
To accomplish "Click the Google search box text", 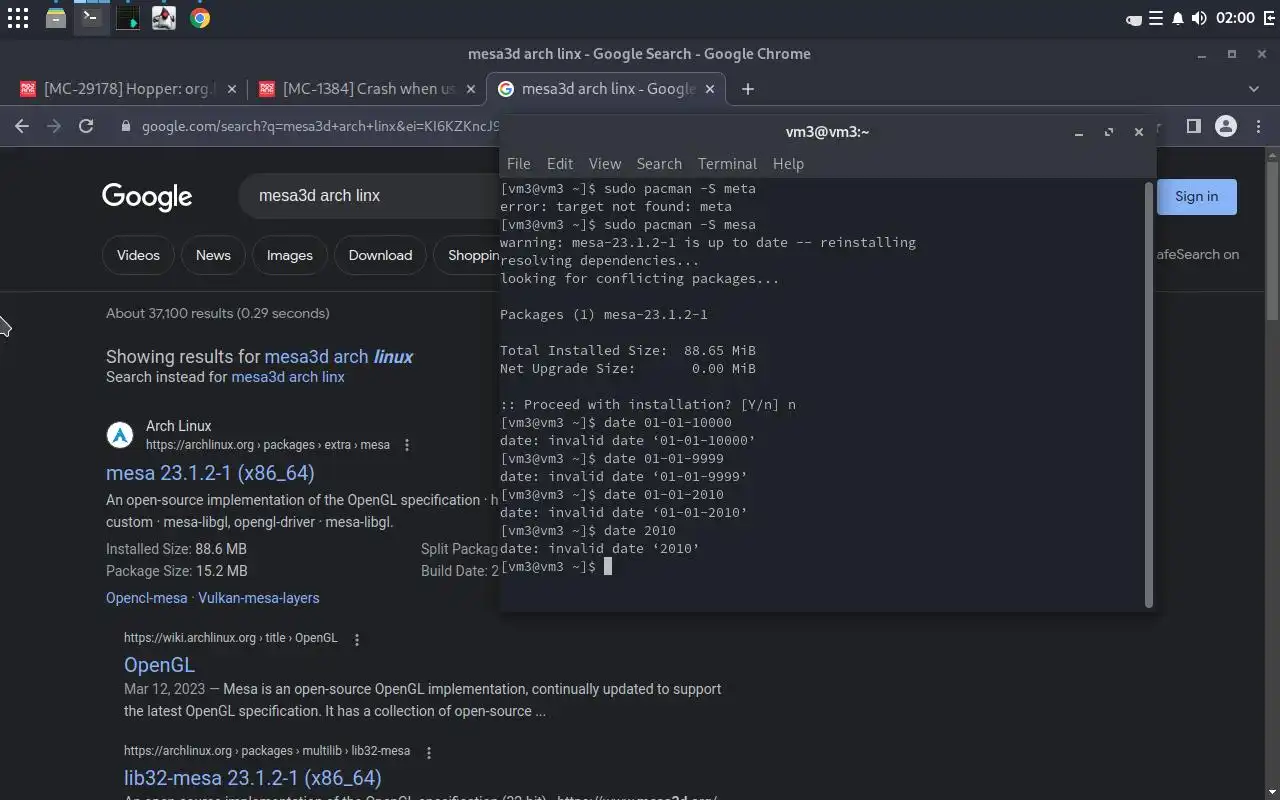I will point(319,196).
